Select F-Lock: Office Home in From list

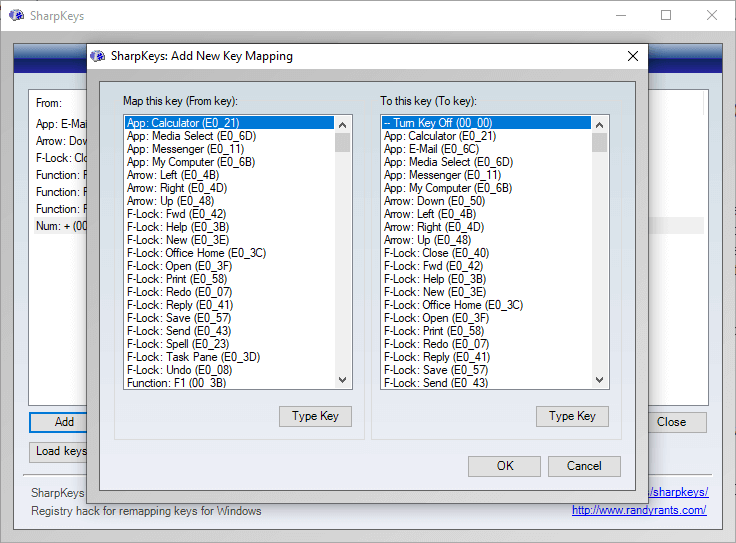coord(230,253)
